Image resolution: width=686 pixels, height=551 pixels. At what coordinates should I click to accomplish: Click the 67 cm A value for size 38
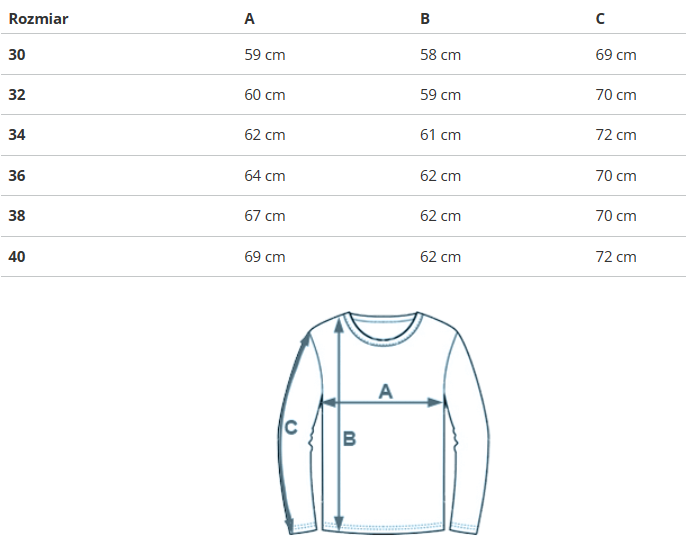(265, 216)
